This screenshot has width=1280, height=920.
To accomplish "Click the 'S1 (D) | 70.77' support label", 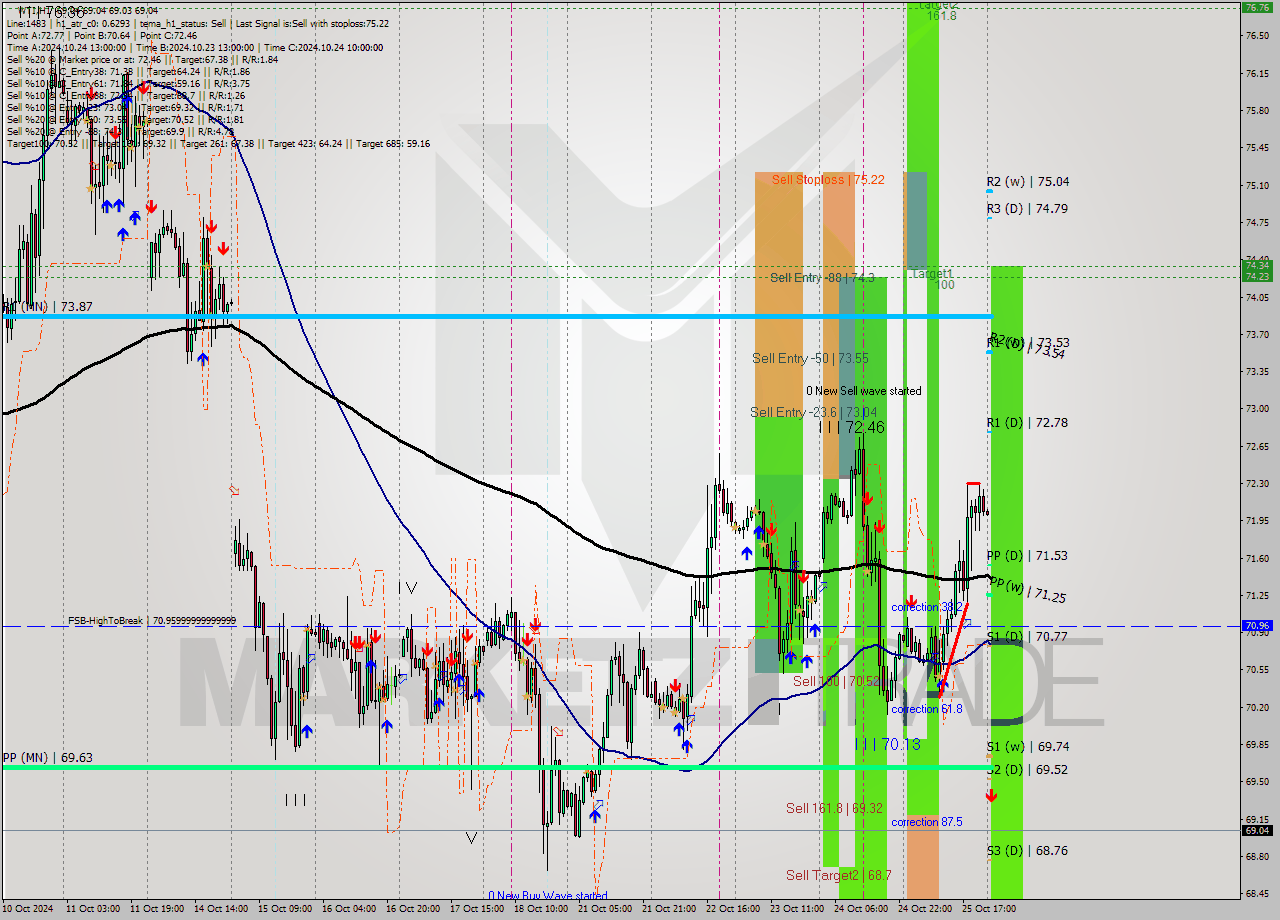I will 1026,636.
